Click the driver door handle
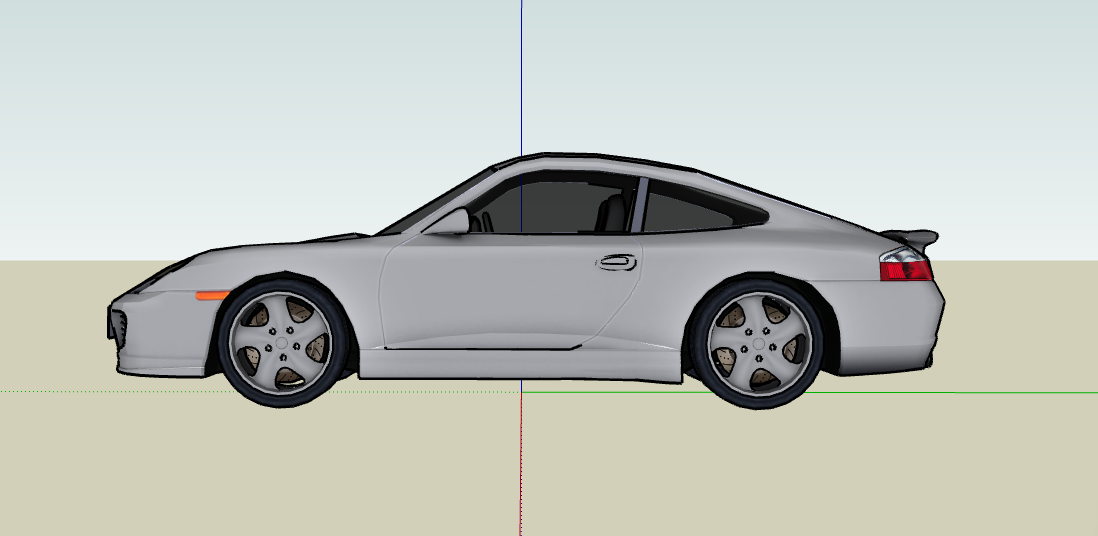This screenshot has width=1098, height=536. 617,262
